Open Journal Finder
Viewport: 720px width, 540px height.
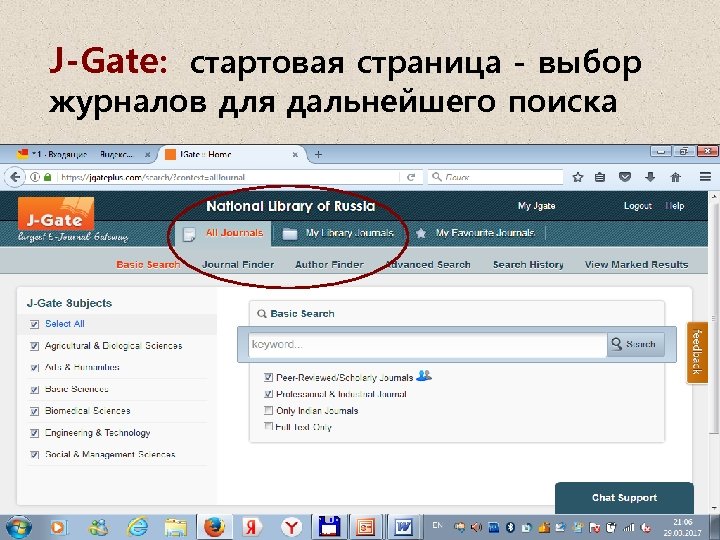(x=238, y=264)
